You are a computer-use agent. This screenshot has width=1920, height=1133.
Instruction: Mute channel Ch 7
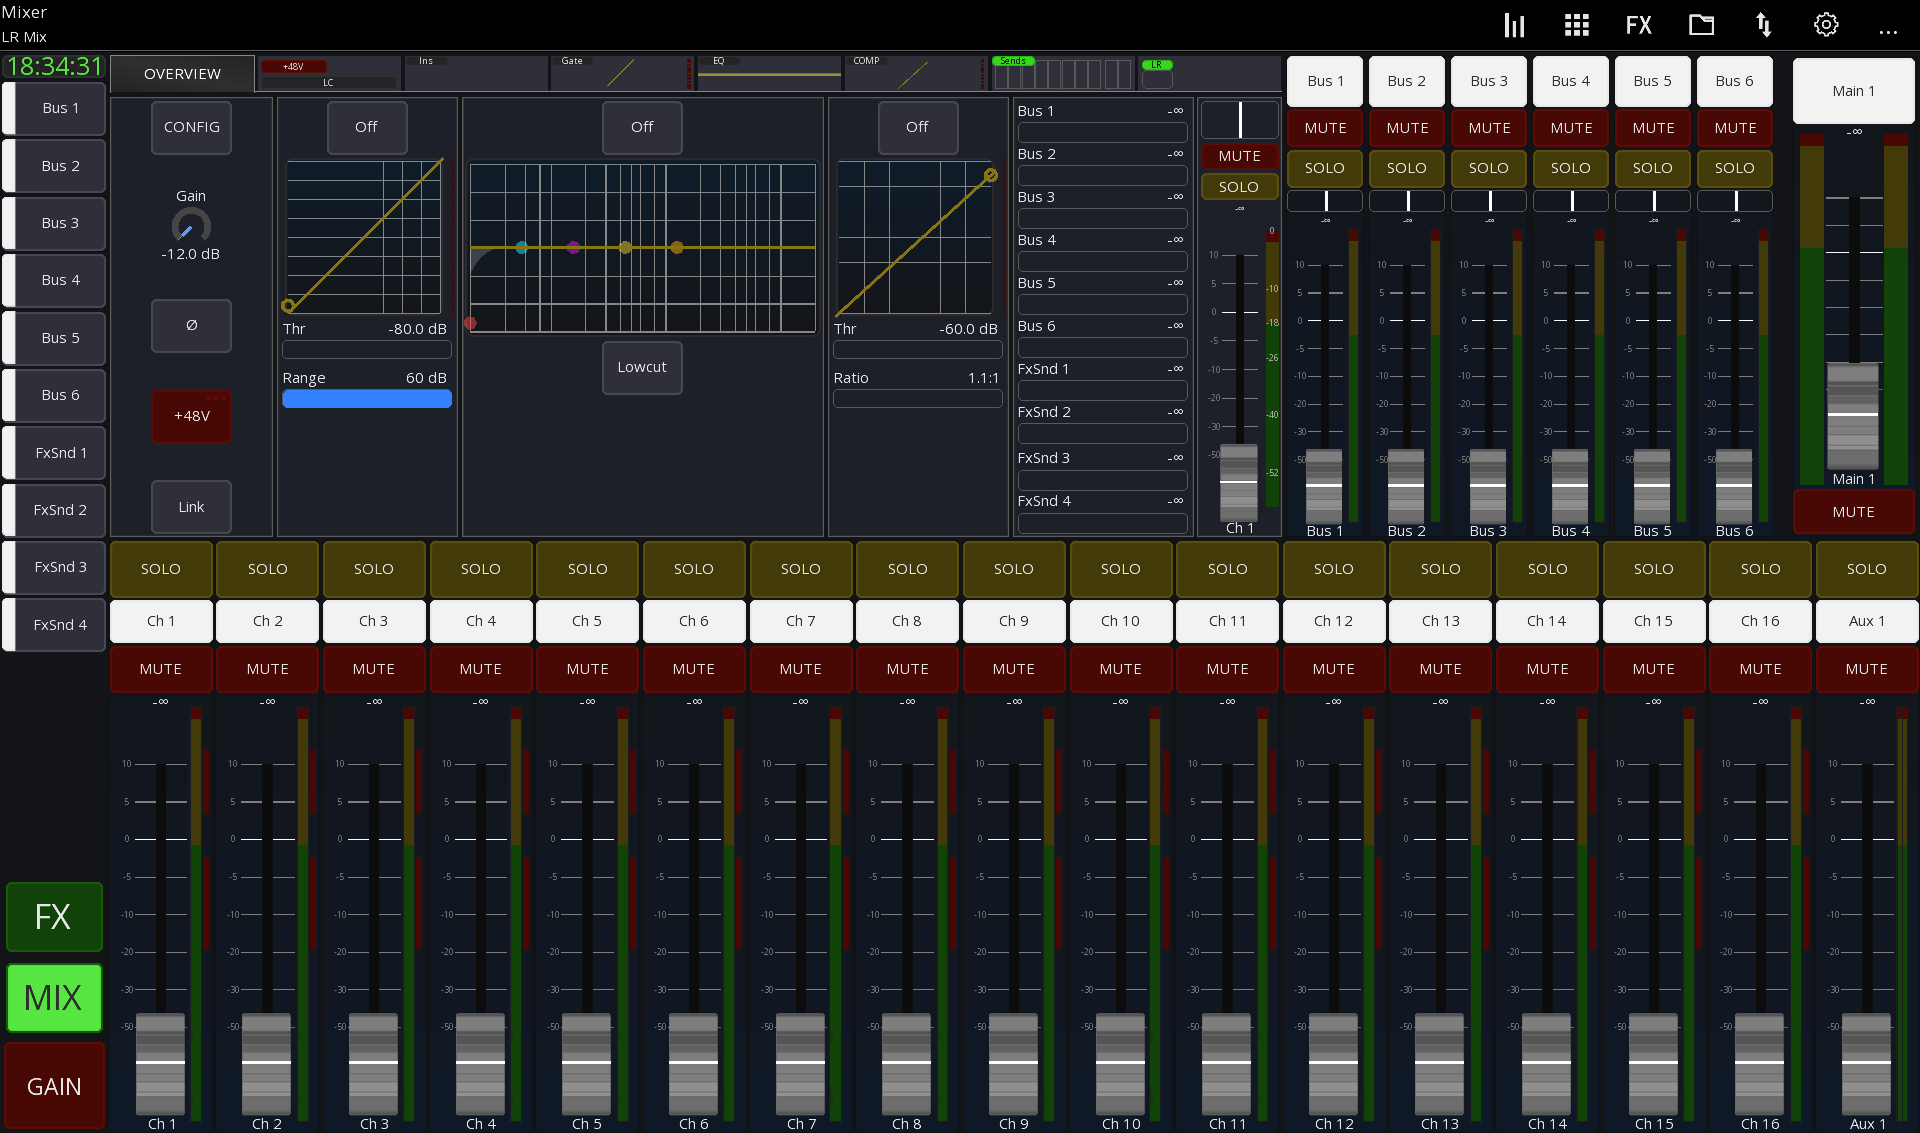(x=800, y=668)
